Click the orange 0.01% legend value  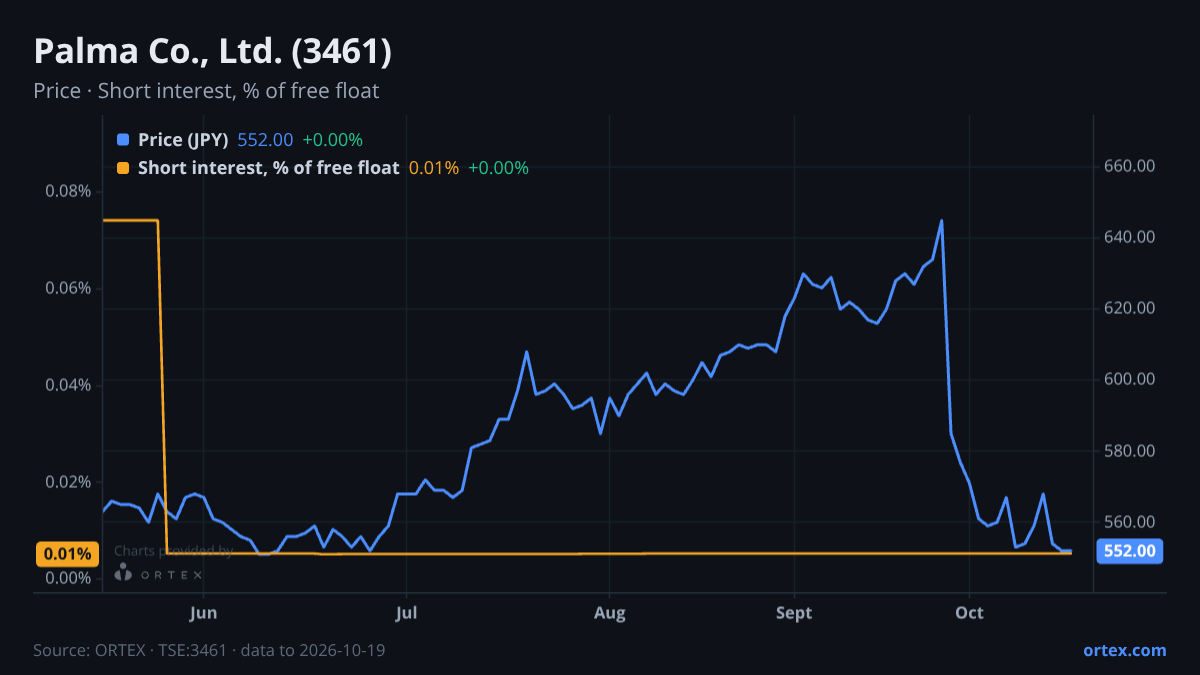[x=434, y=168]
